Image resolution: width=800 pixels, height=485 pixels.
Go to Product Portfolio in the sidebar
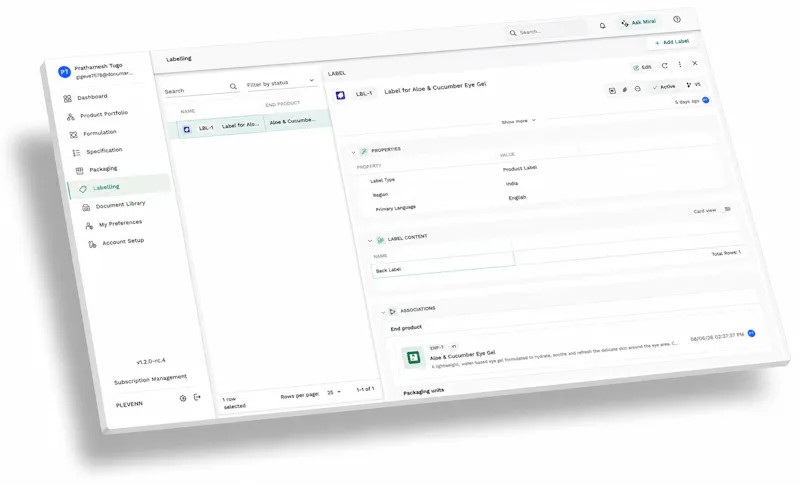pos(104,114)
